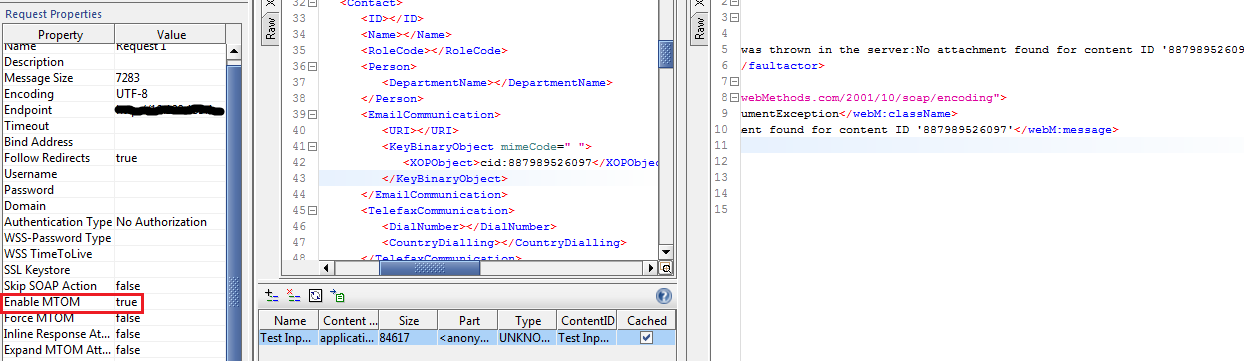Sort attachments by Content type column
Viewport: 1244px width, 361px height.
(x=349, y=320)
